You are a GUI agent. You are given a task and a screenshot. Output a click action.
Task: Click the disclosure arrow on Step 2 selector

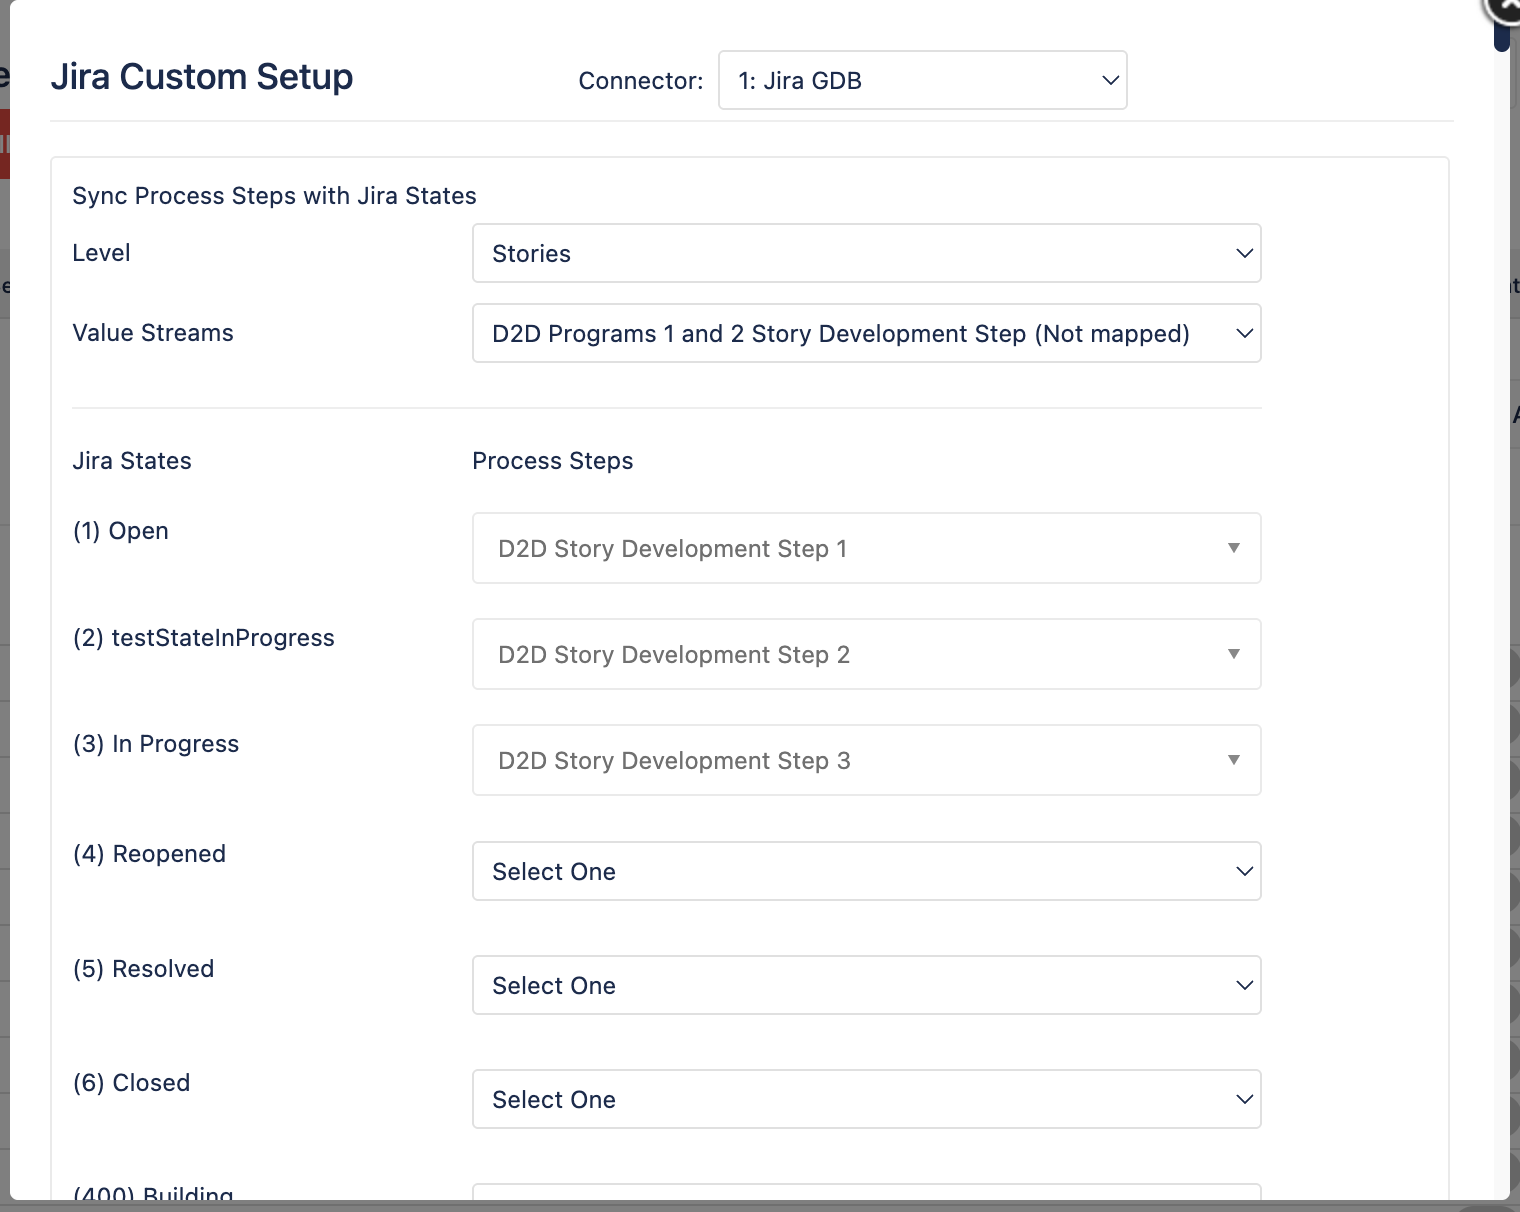coord(1233,654)
